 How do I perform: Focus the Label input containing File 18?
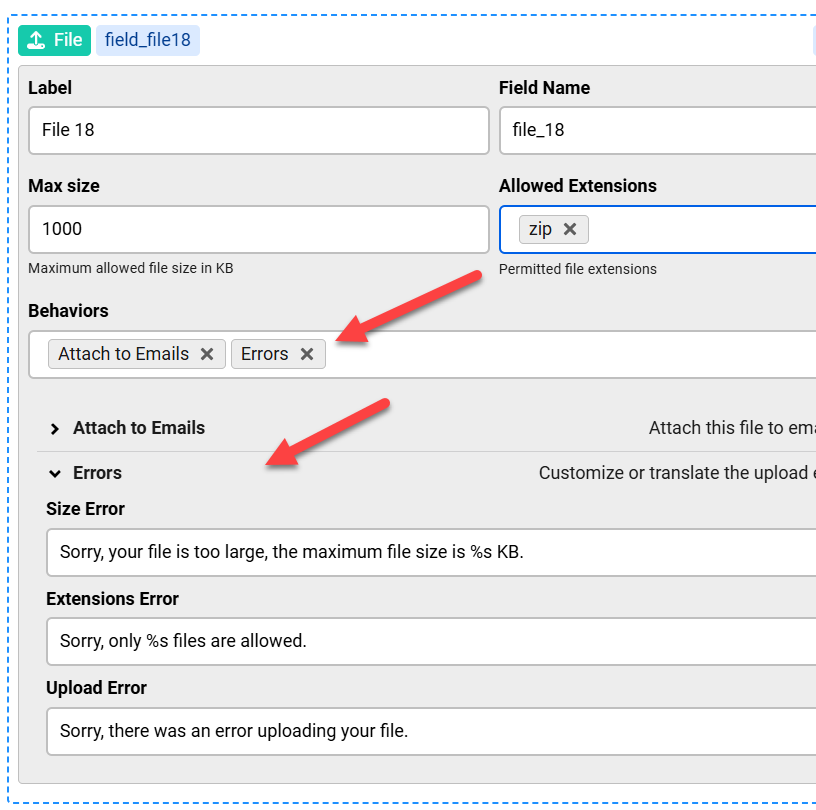coord(258,130)
